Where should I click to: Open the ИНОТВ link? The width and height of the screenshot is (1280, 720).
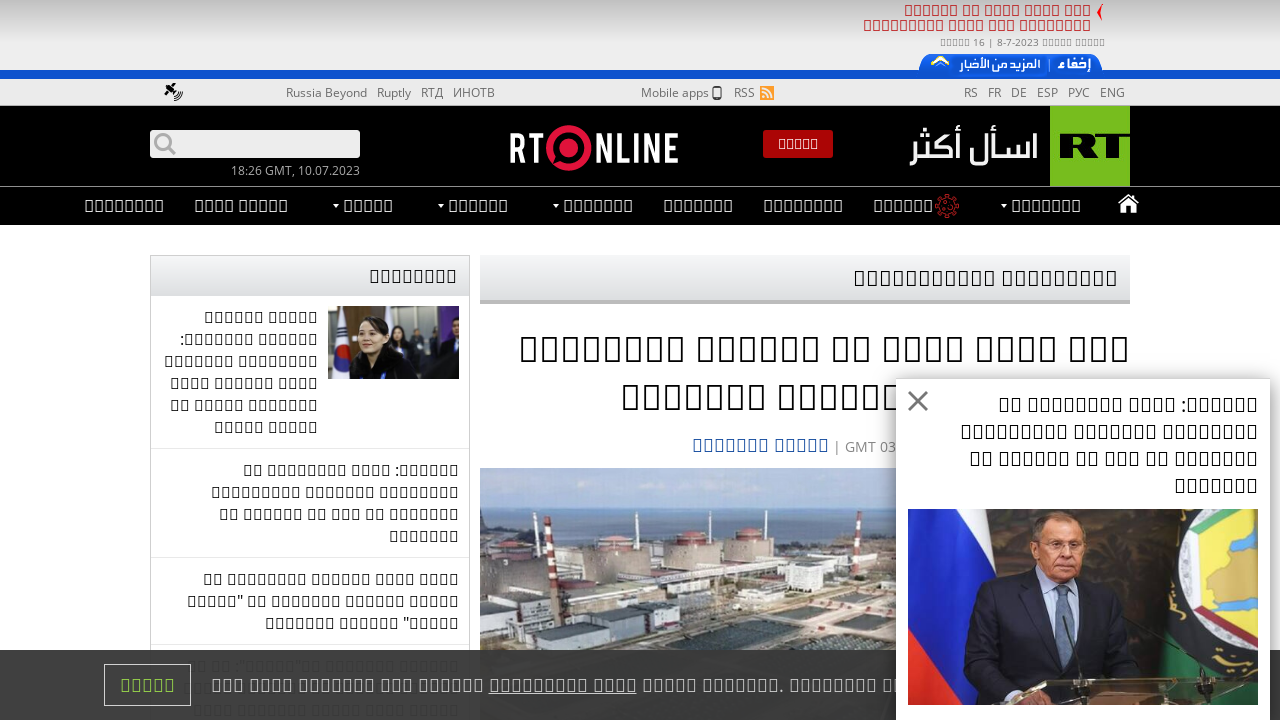[x=474, y=93]
